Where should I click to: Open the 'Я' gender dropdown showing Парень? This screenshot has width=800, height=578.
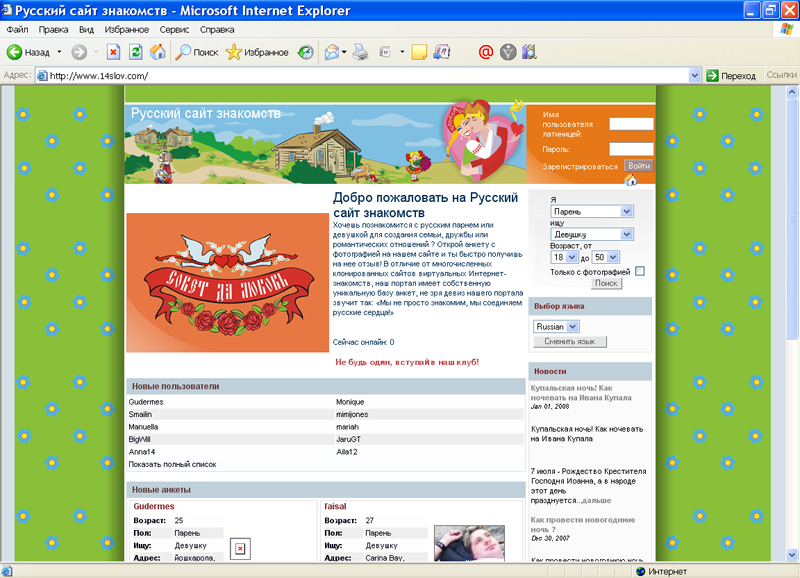592,211
